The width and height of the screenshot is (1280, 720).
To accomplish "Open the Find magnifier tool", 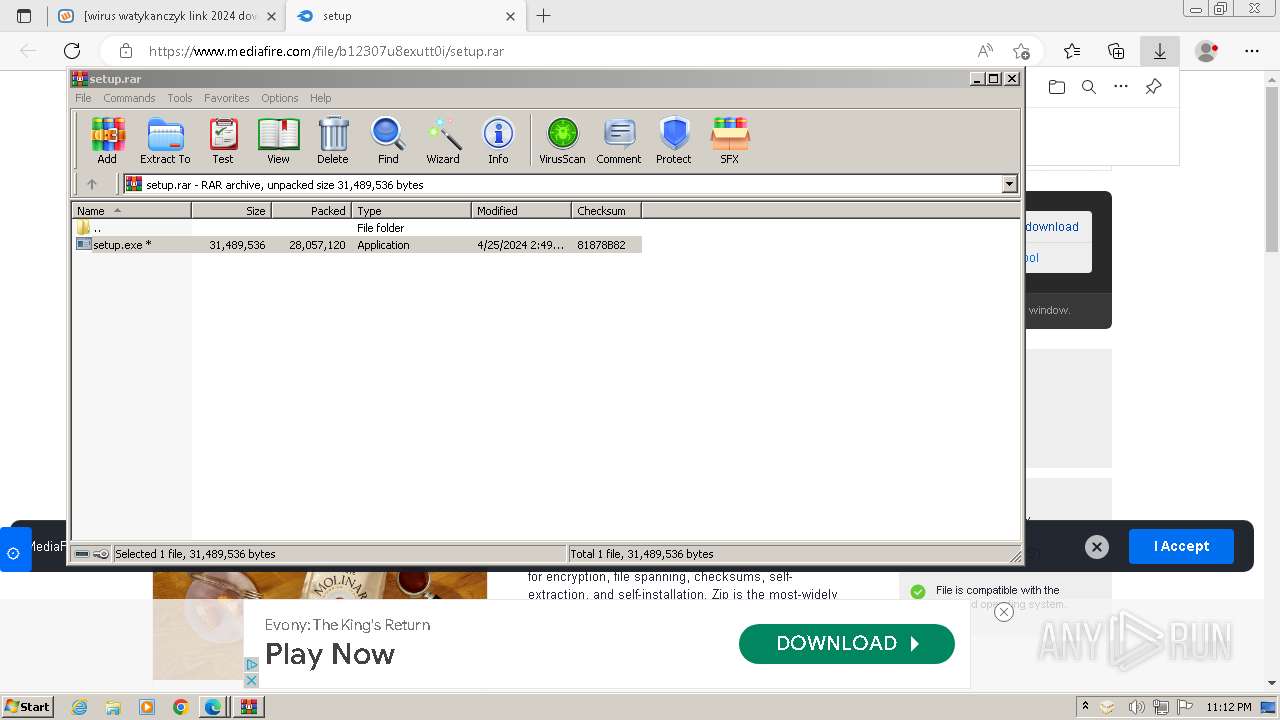I will (388, 140).
